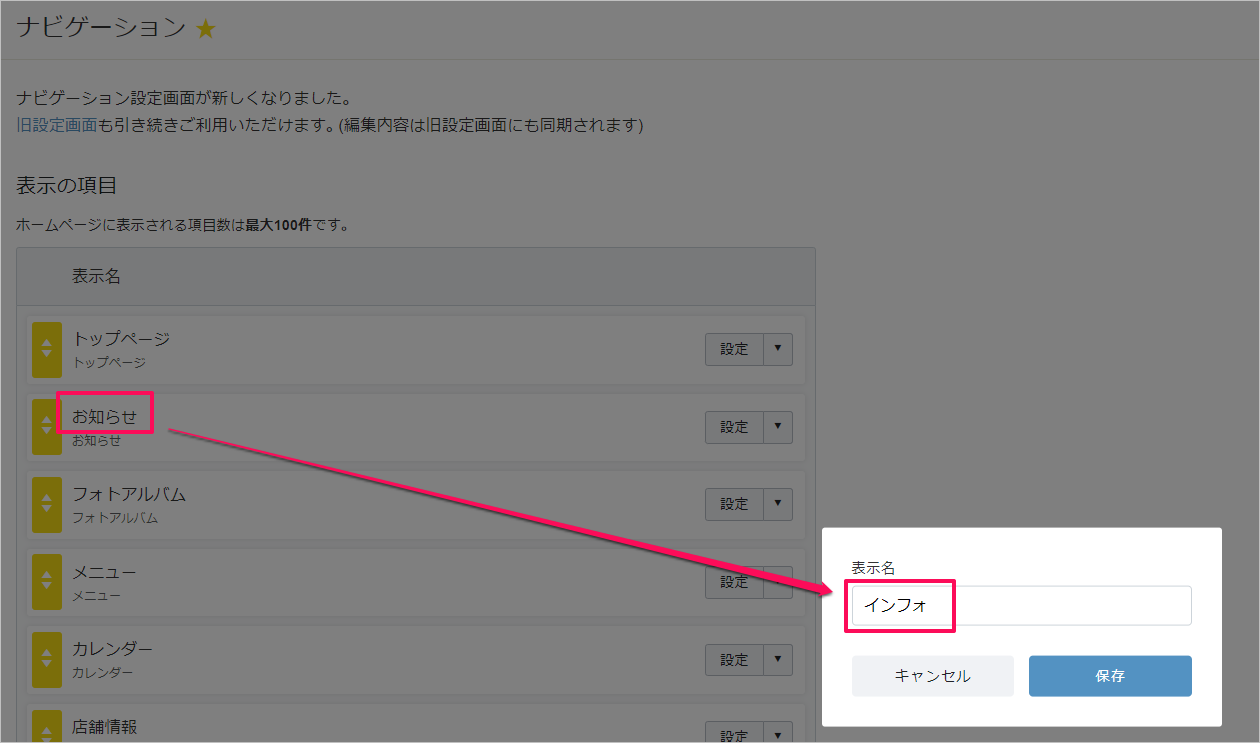This screenshot has height=743, width=1260.
Task: Select the 店舗情報 item title
Action: pyautogui.click(x=104, y=727)
